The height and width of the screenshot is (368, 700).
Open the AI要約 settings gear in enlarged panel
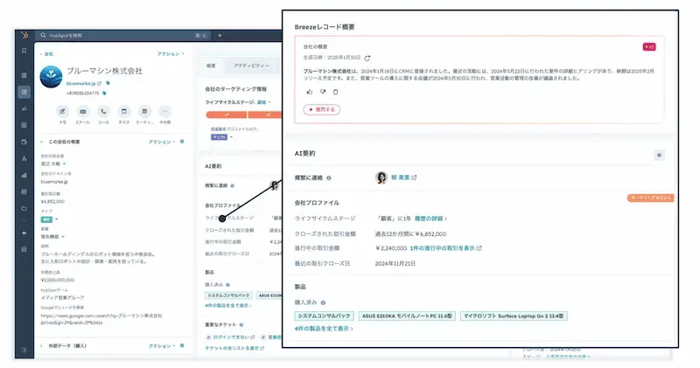click(659, 155)
